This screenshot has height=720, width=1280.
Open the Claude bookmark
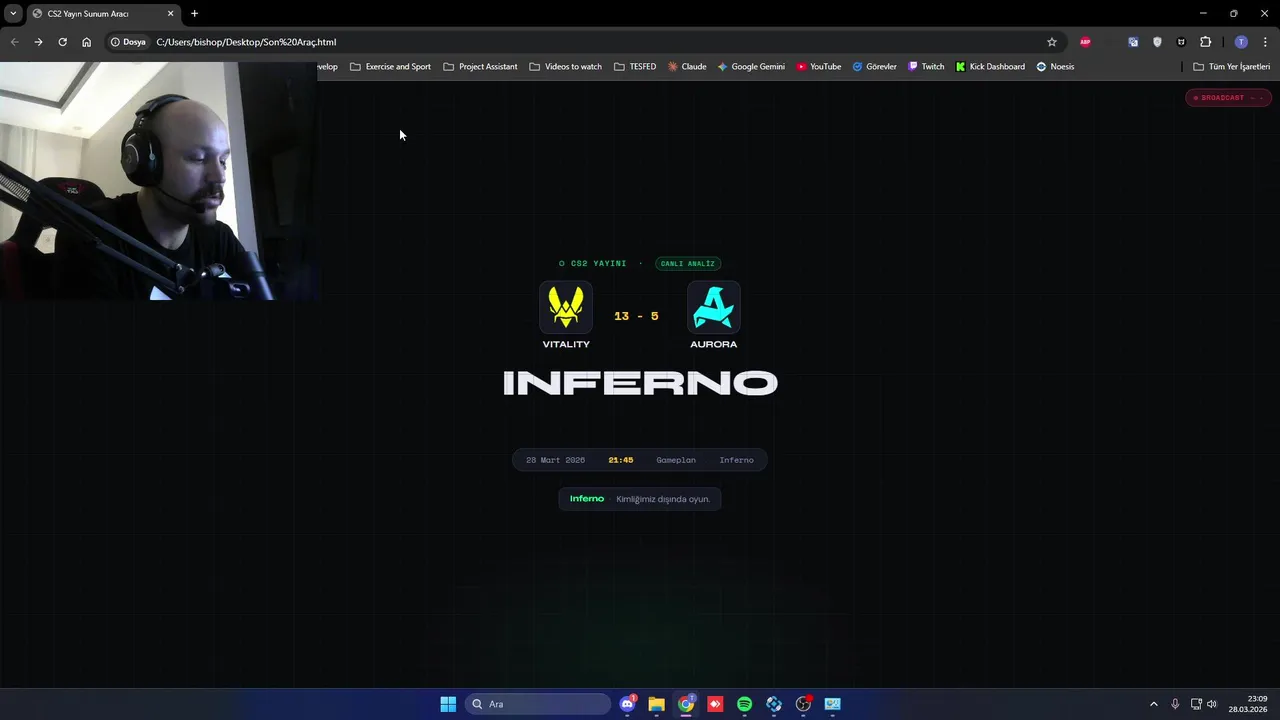coord(687,67)
